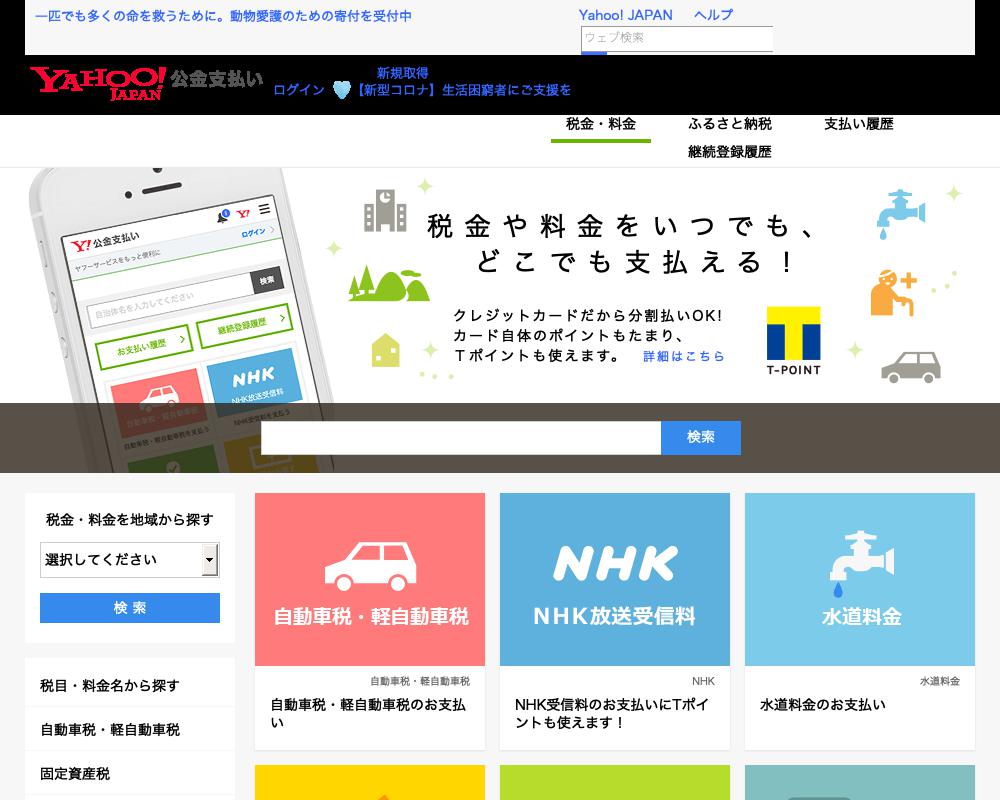Open the 支払い履歴 tab

point(859,123)
